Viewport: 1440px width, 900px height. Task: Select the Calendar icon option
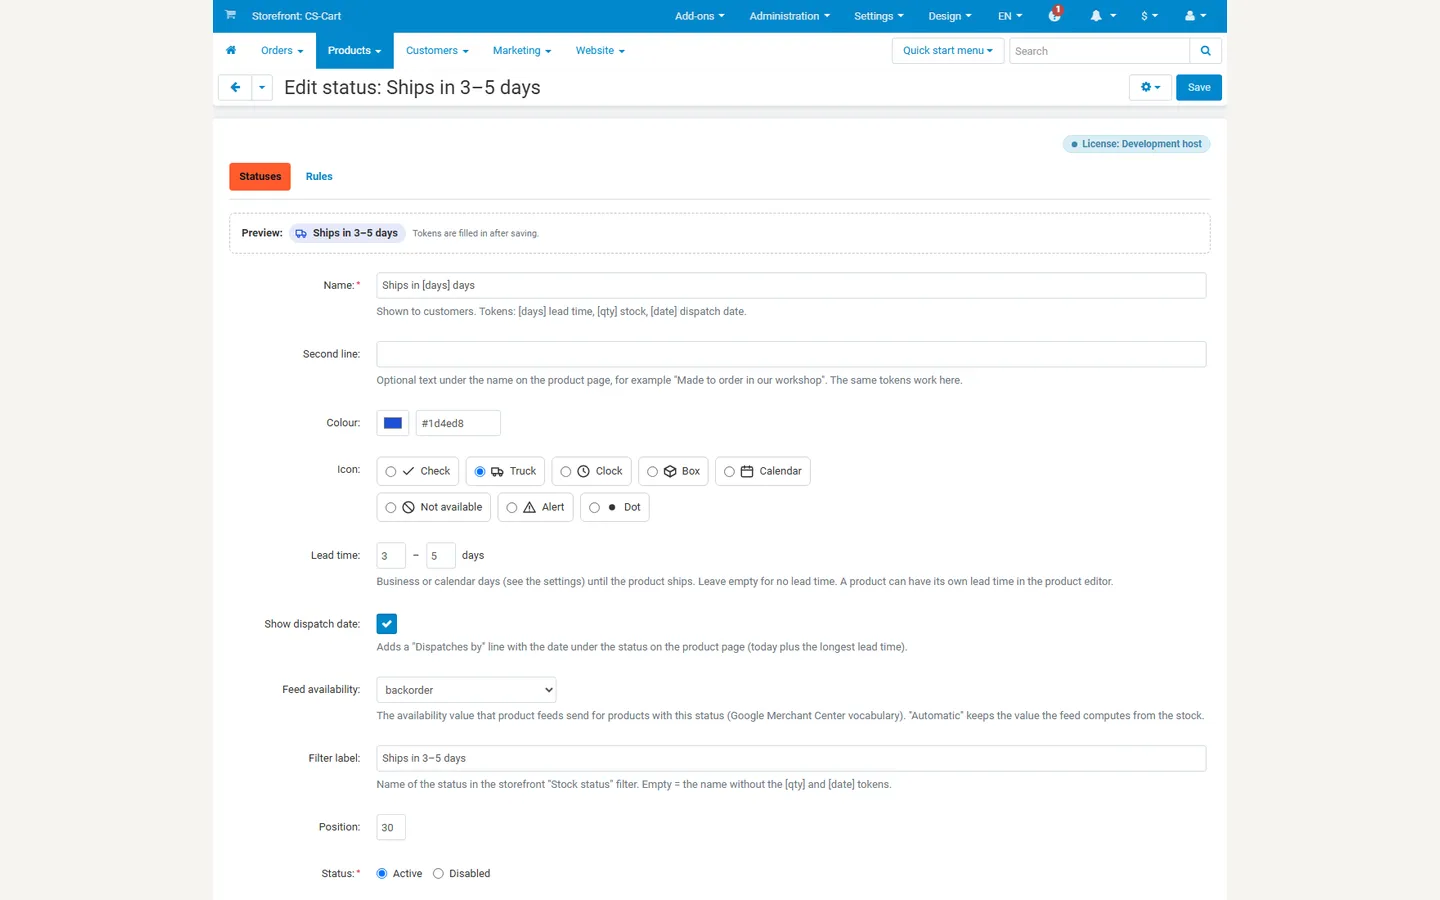point(763,471)
